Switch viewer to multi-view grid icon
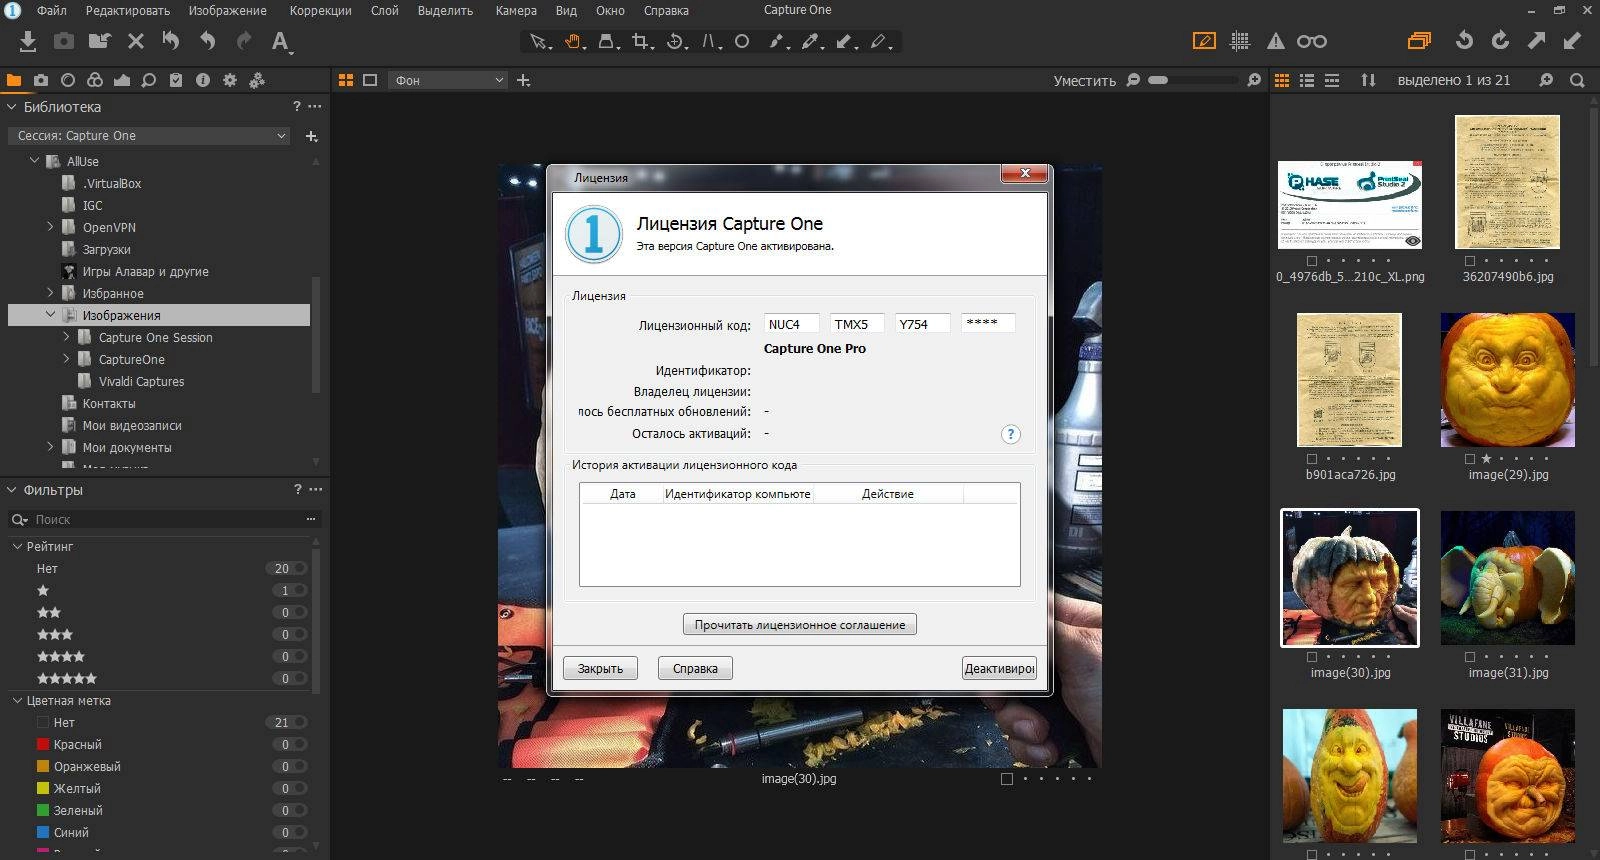Viewport: 1600px width, 860px height. [346, 80]
